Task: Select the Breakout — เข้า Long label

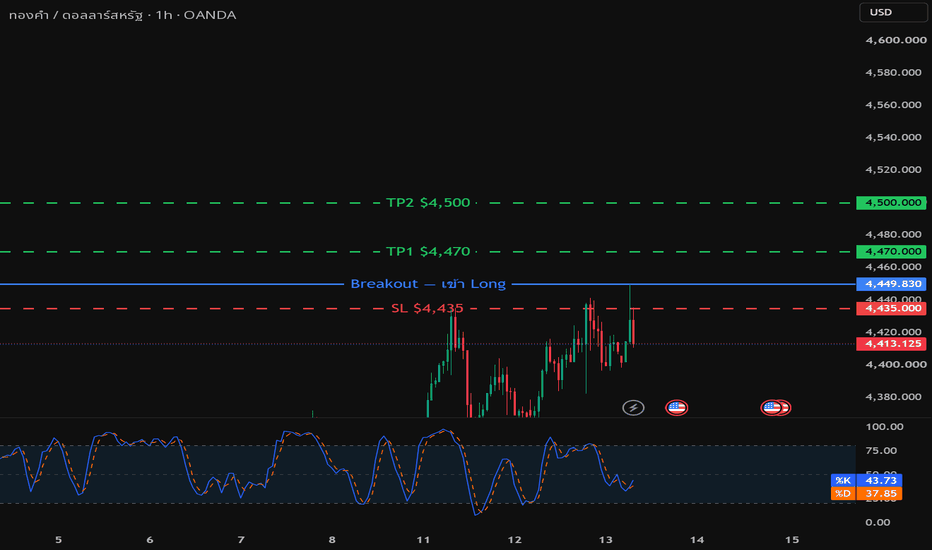Action: tap(428, 284)
